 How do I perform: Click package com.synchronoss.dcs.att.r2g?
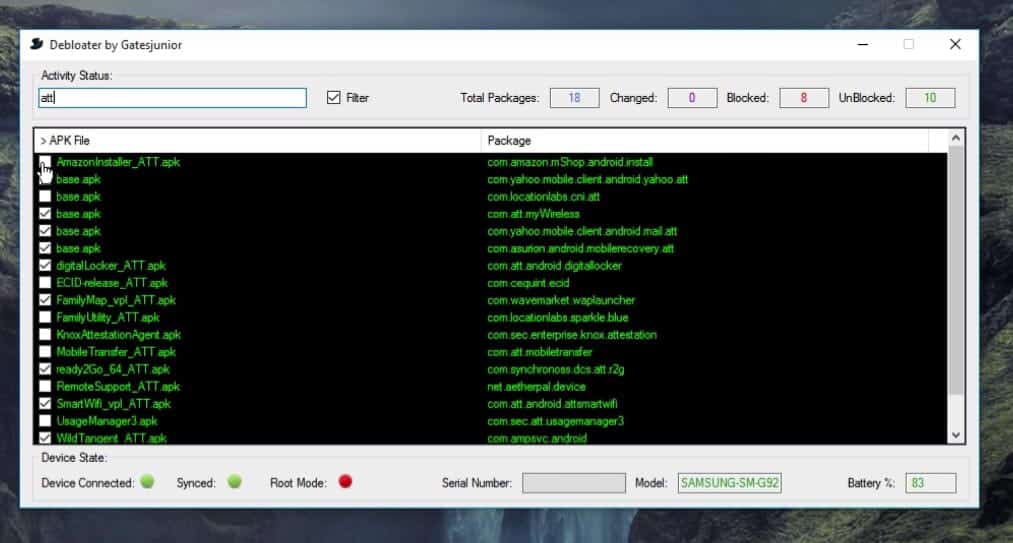click(556, 370)
